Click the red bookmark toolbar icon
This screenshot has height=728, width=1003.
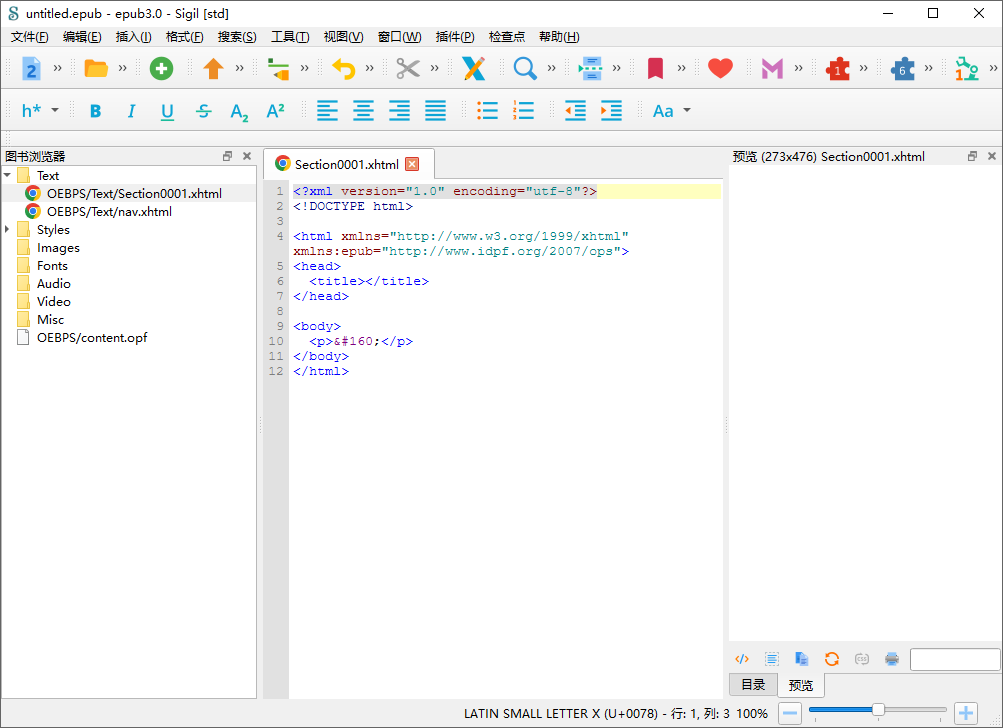pos(655,68)
